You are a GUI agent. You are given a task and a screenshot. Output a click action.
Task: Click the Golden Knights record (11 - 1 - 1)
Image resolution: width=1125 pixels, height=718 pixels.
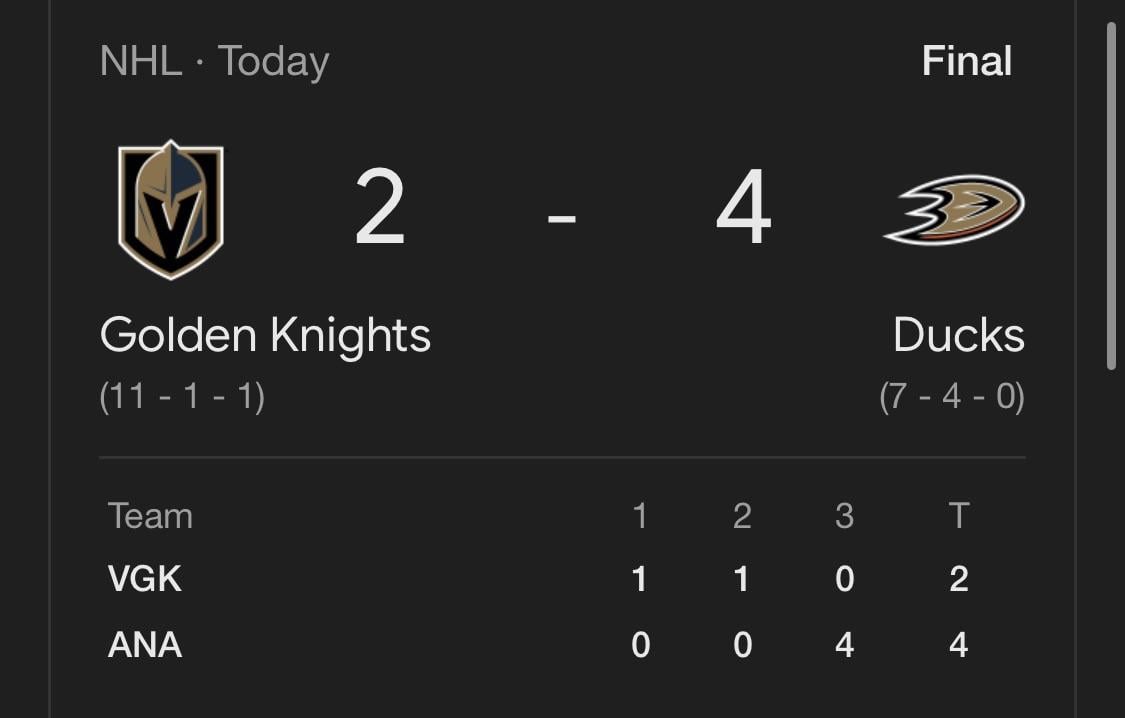182,397
